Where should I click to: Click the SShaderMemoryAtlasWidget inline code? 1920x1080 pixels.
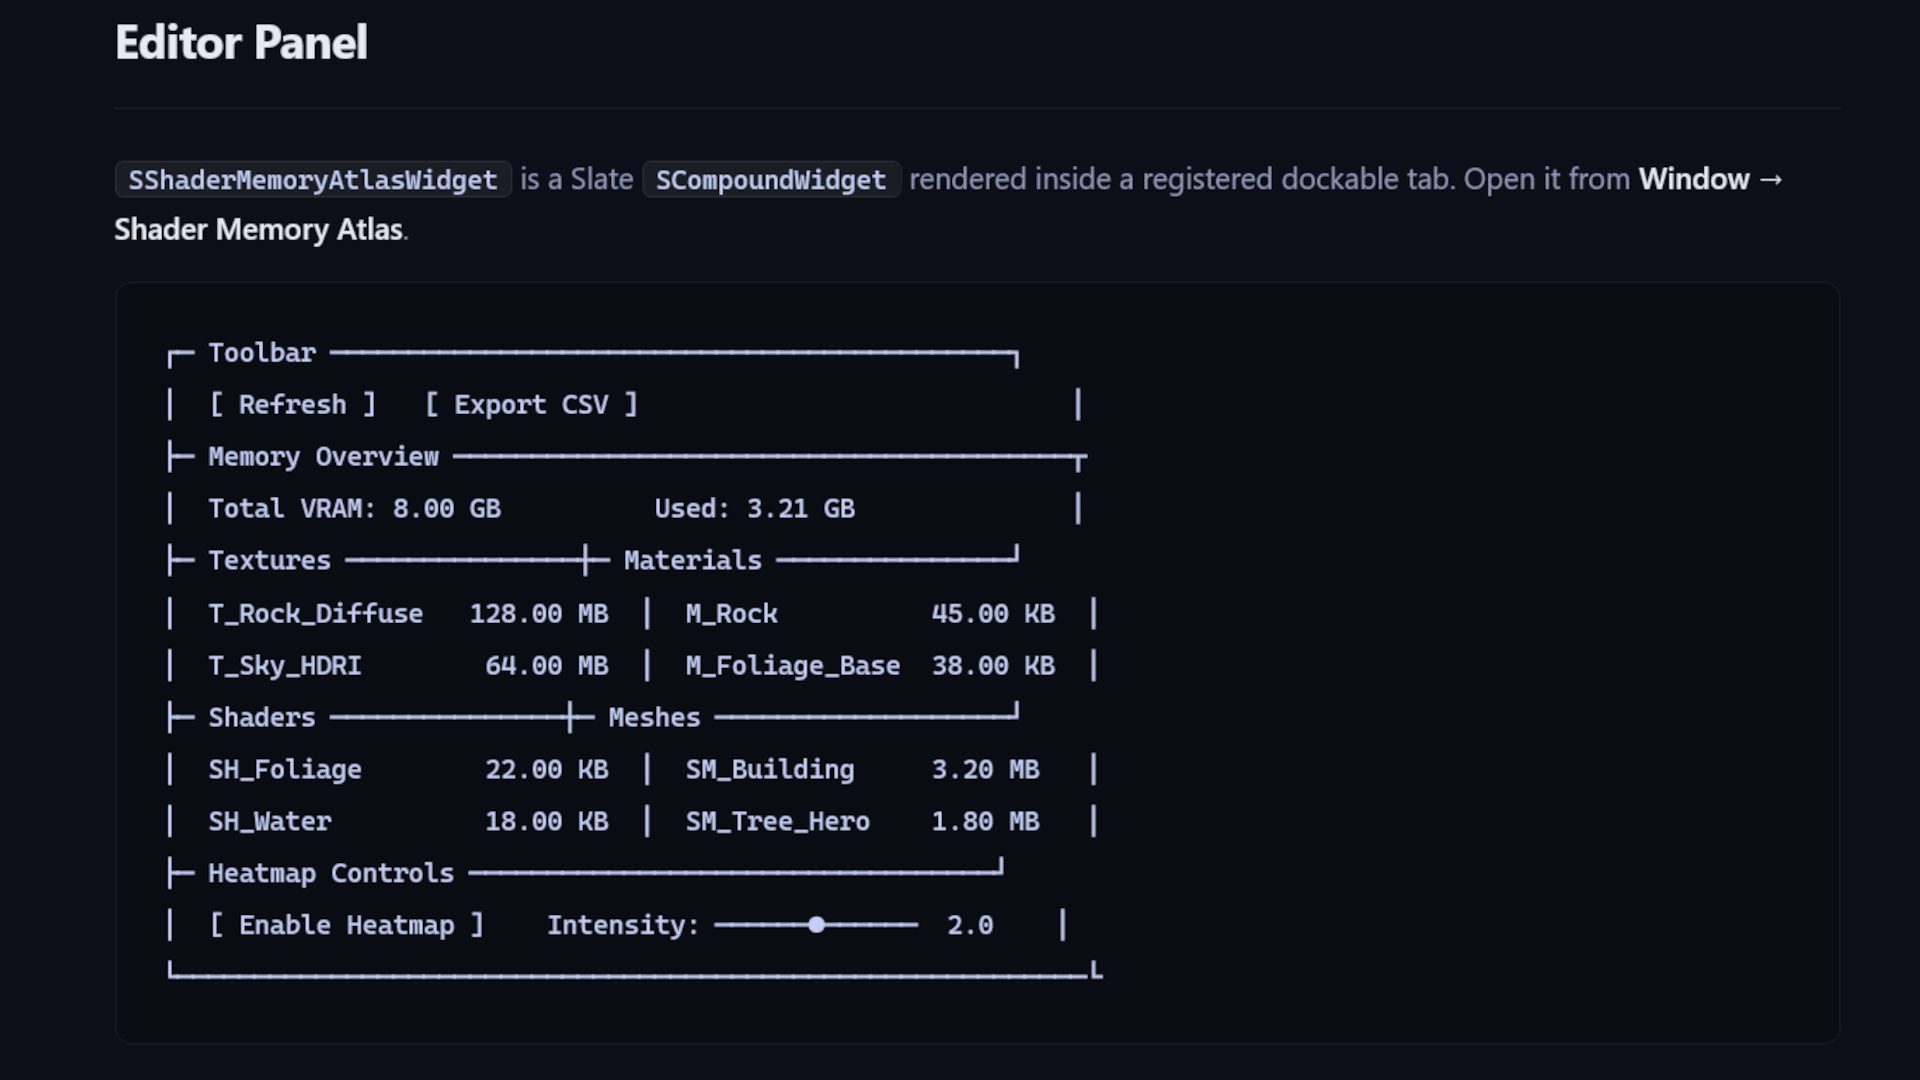[313, 180]
